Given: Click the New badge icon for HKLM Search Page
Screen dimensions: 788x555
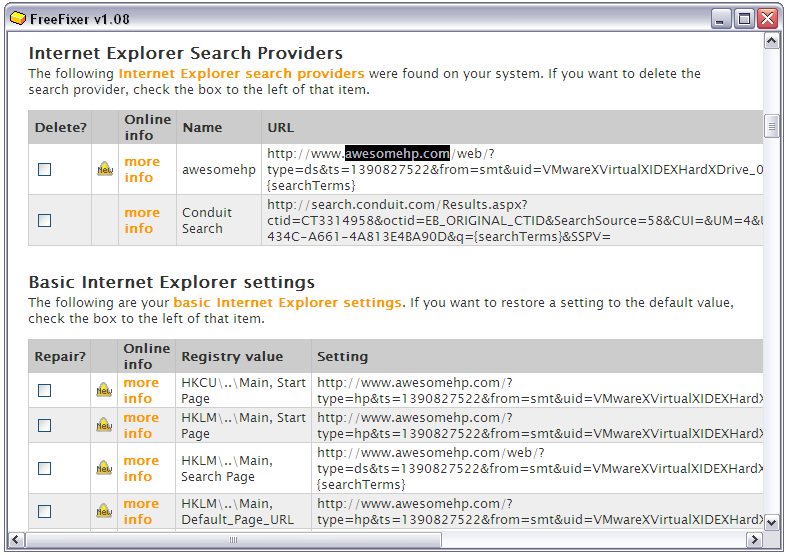Looking at the screenshot, I should (x=104, y=468).
